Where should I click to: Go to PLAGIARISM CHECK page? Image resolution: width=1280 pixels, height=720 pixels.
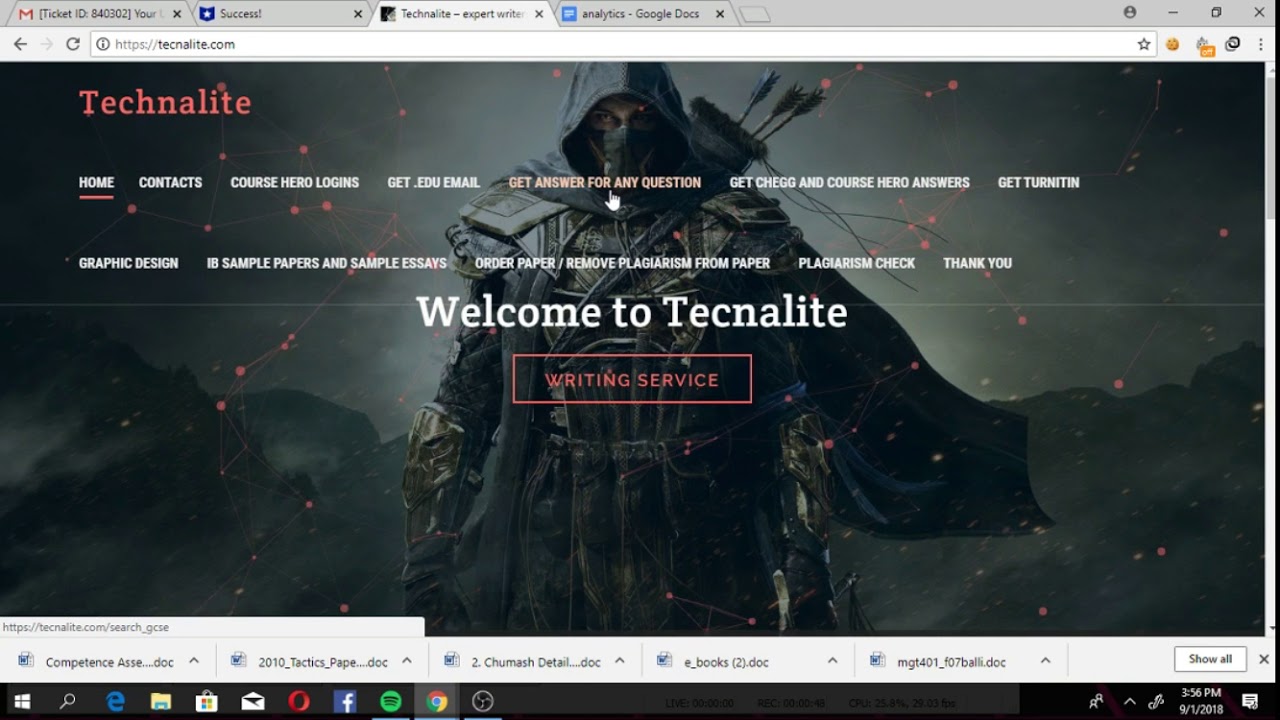[856, 263]
